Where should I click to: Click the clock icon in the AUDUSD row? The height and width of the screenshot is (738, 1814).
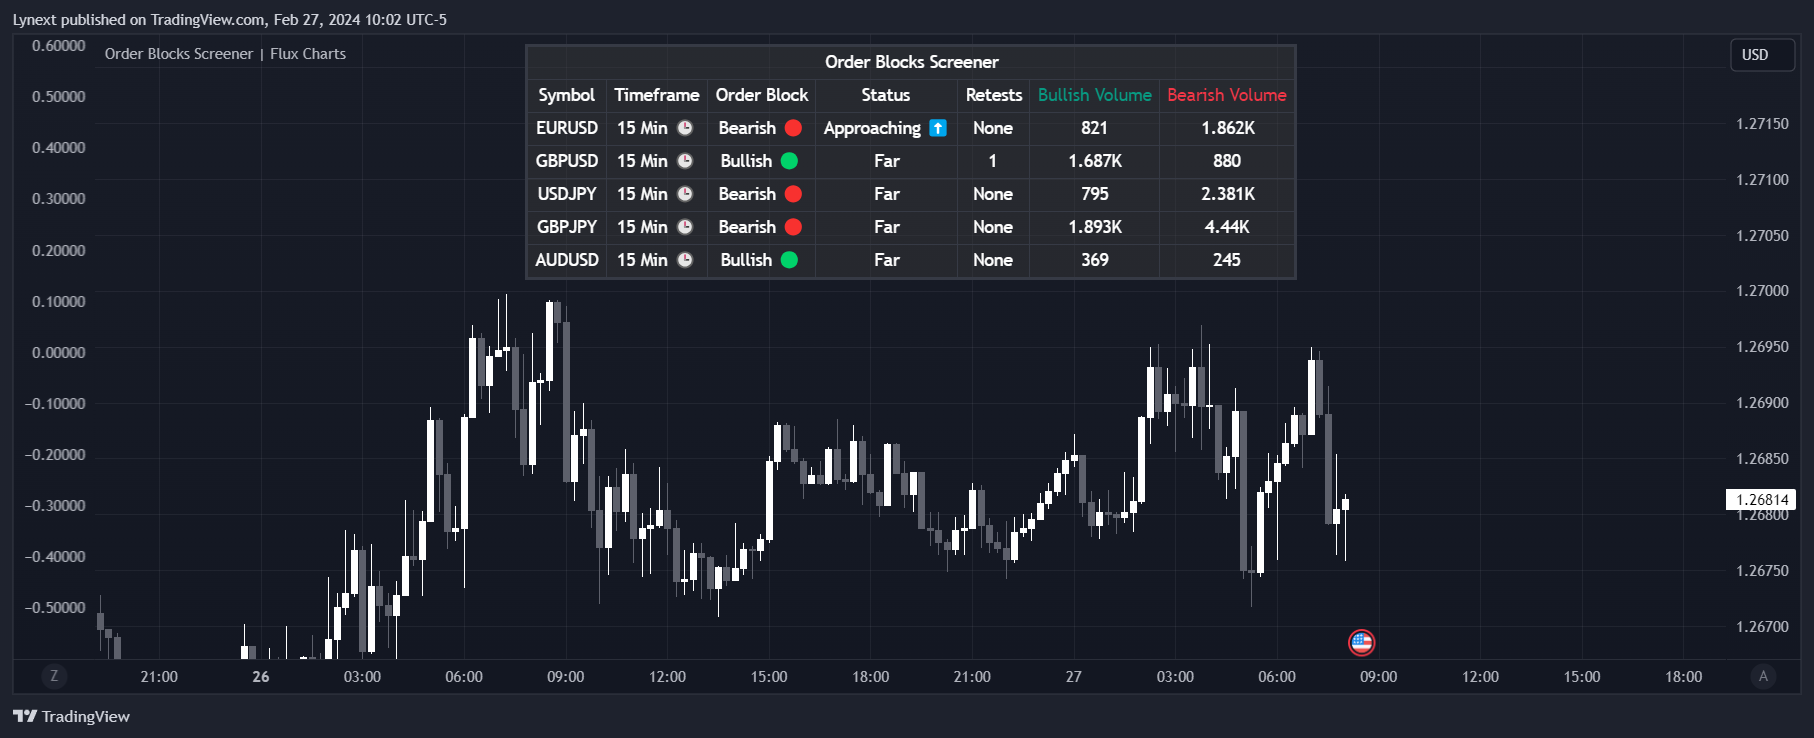click(x=685, y=260)
